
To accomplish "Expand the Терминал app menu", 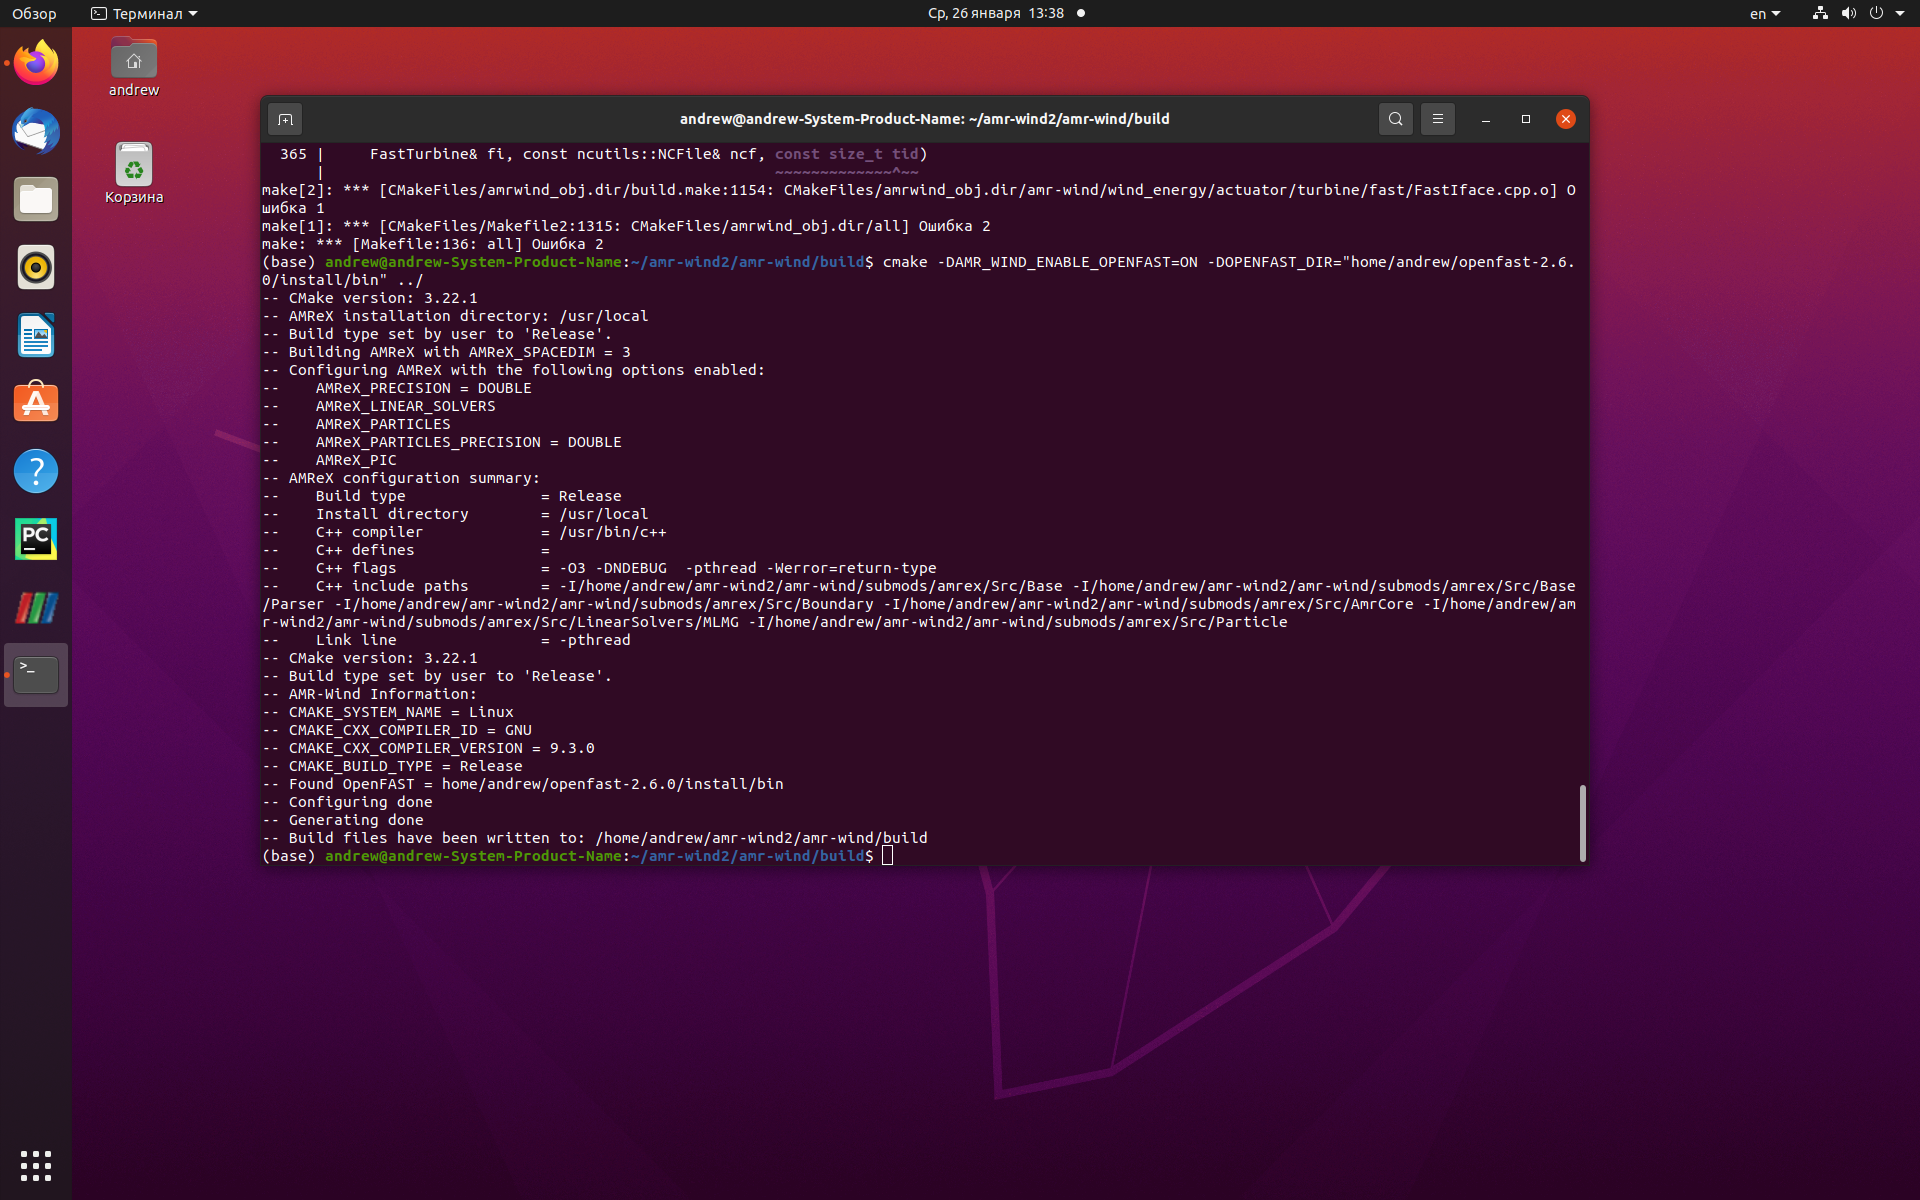I will (145, 13).
